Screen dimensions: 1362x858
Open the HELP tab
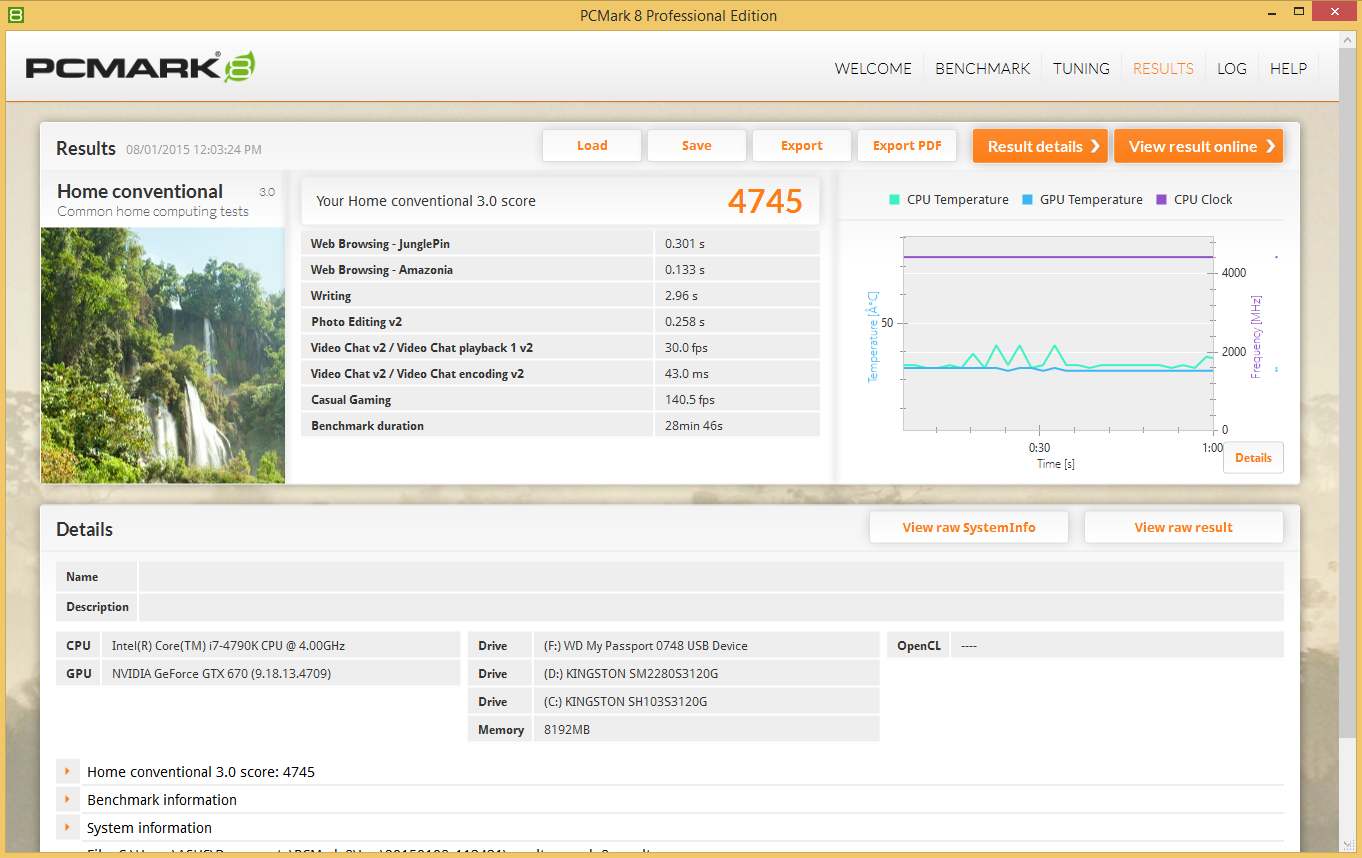1288,69
